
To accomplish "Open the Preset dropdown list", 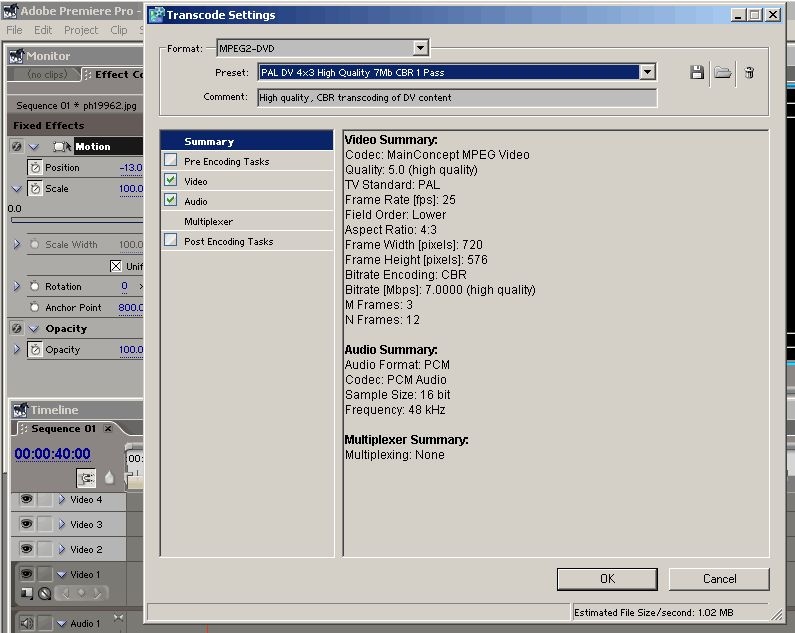I will pos(647,72).
